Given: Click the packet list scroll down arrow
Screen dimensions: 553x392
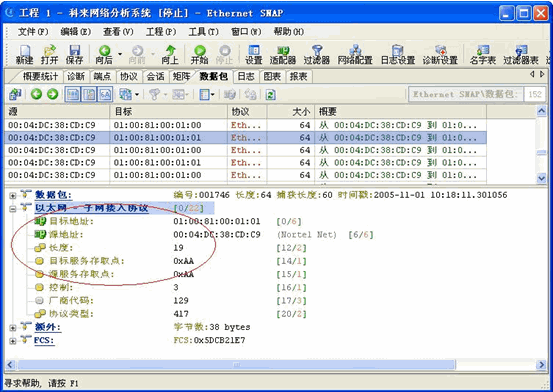Looking at the screenshot, I should [x=541, y=178].
